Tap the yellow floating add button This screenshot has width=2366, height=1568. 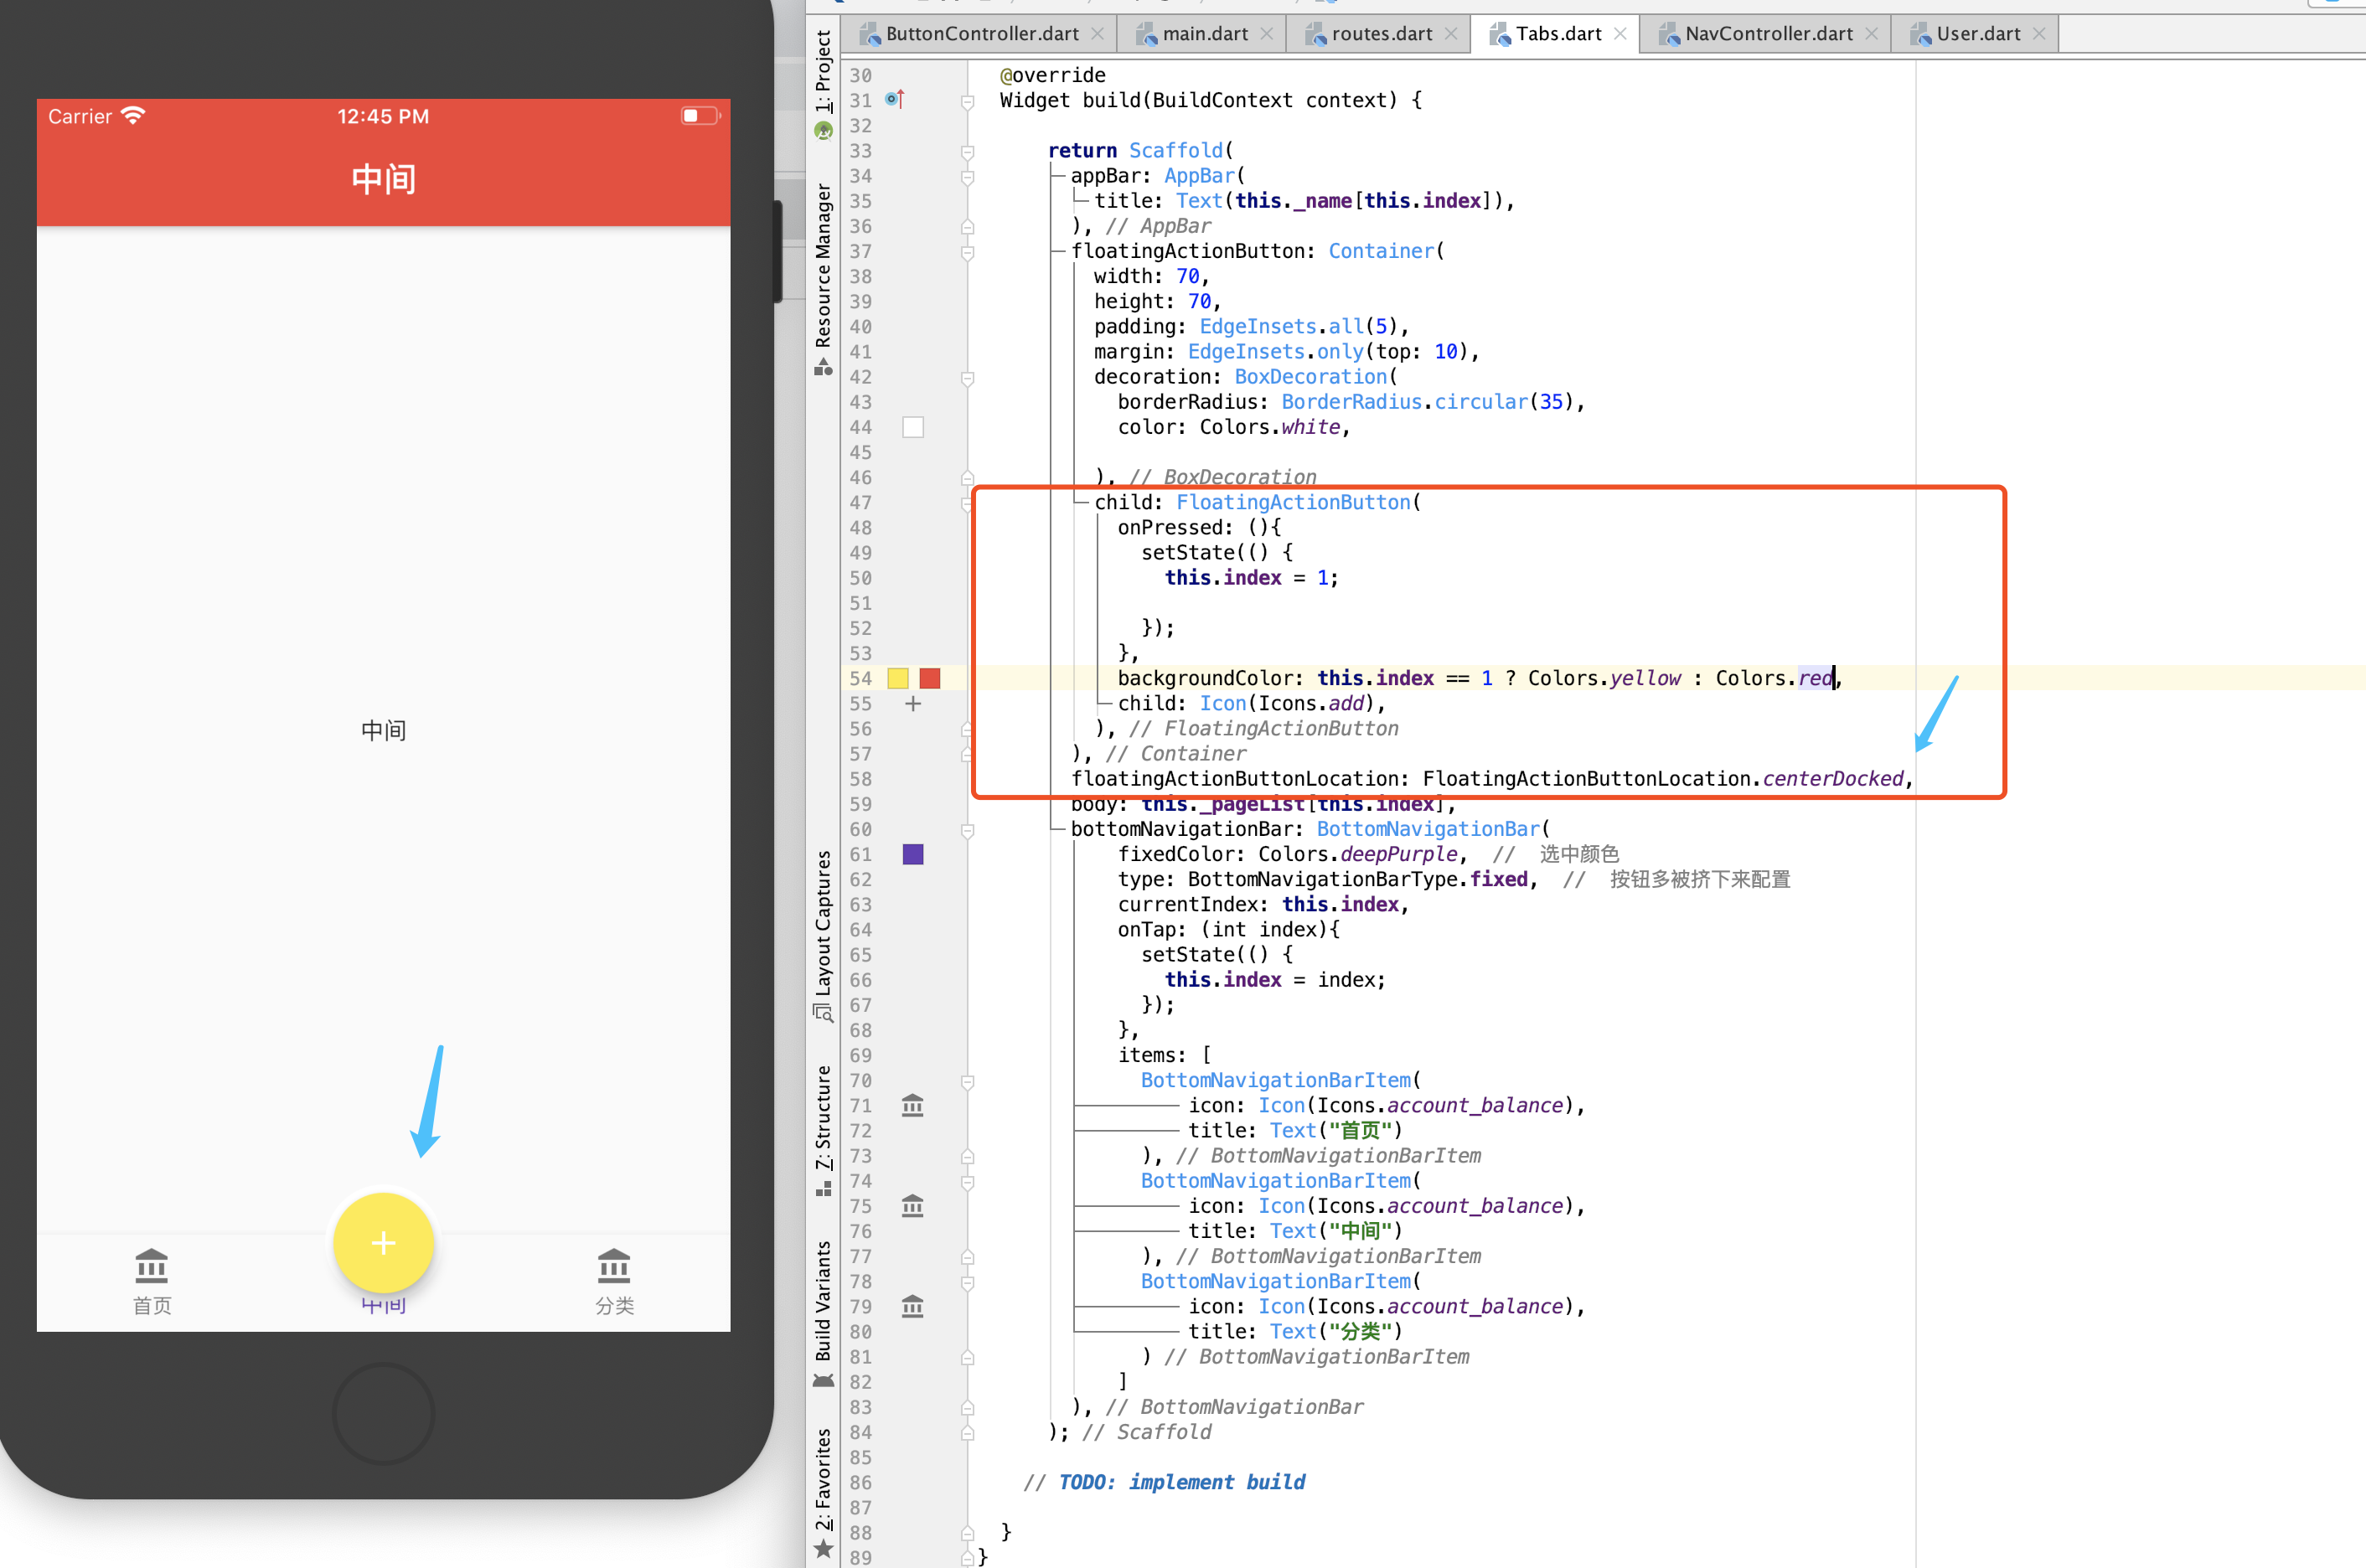click(383, 1243)
